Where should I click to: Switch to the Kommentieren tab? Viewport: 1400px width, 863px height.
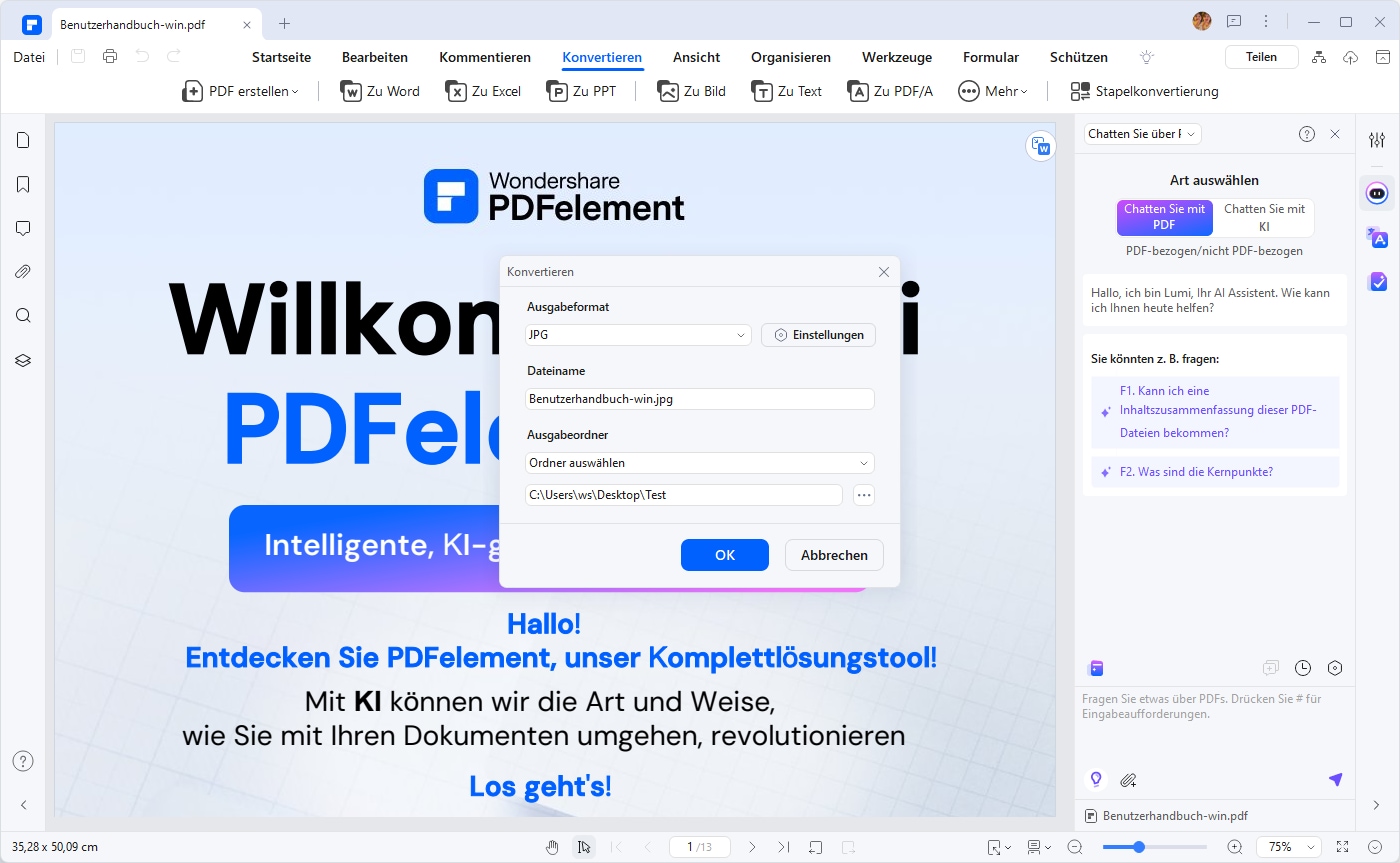485,57
